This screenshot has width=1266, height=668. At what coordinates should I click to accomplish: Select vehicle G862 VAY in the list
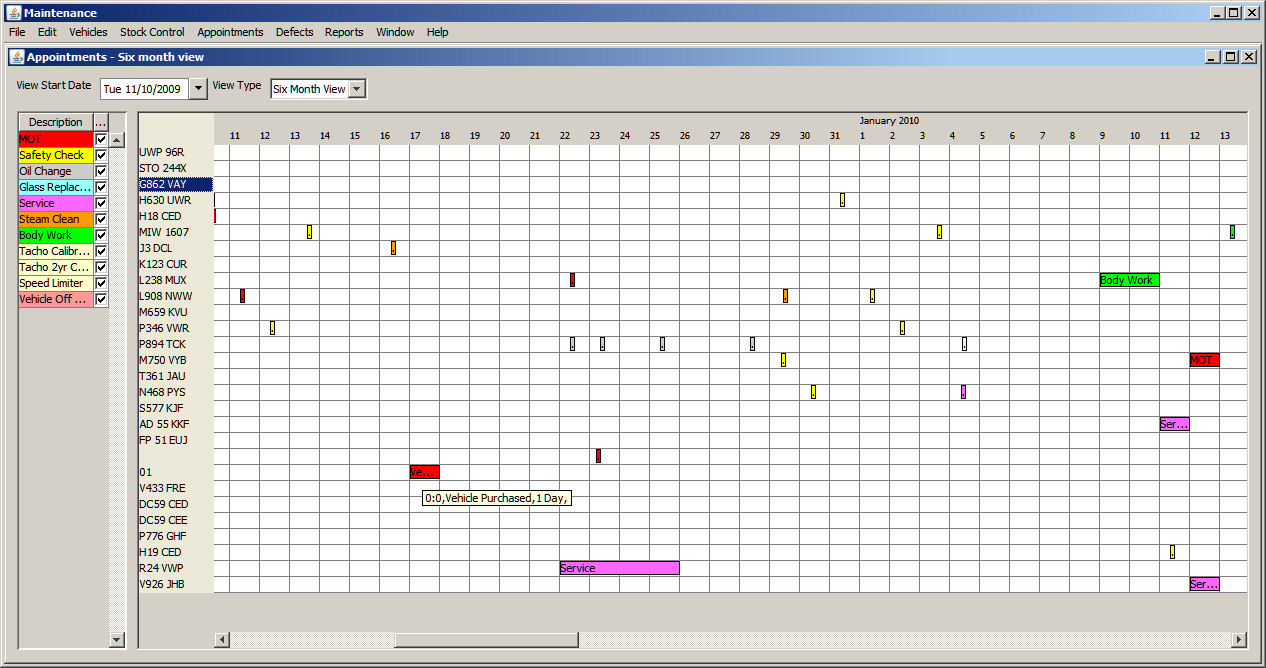coord(175,184)
